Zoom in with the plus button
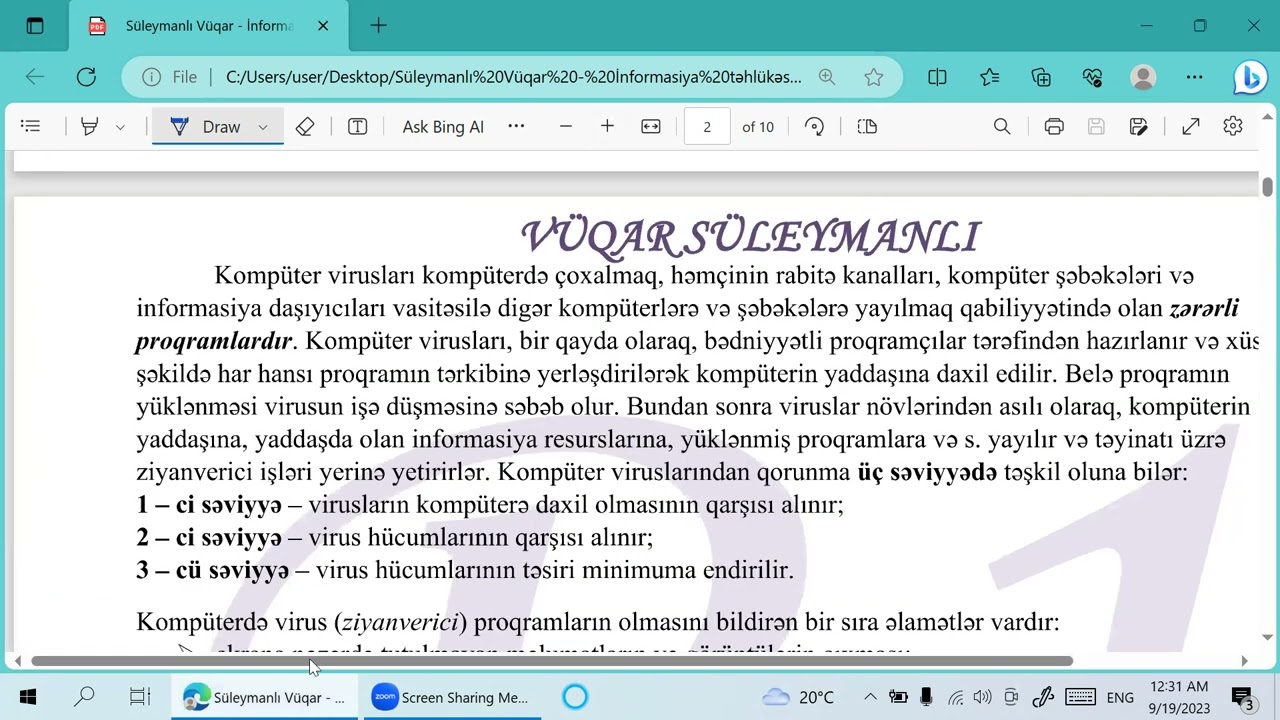Image resolution: width=1280 pixels, height=720 pixels. tap(607, 126)
